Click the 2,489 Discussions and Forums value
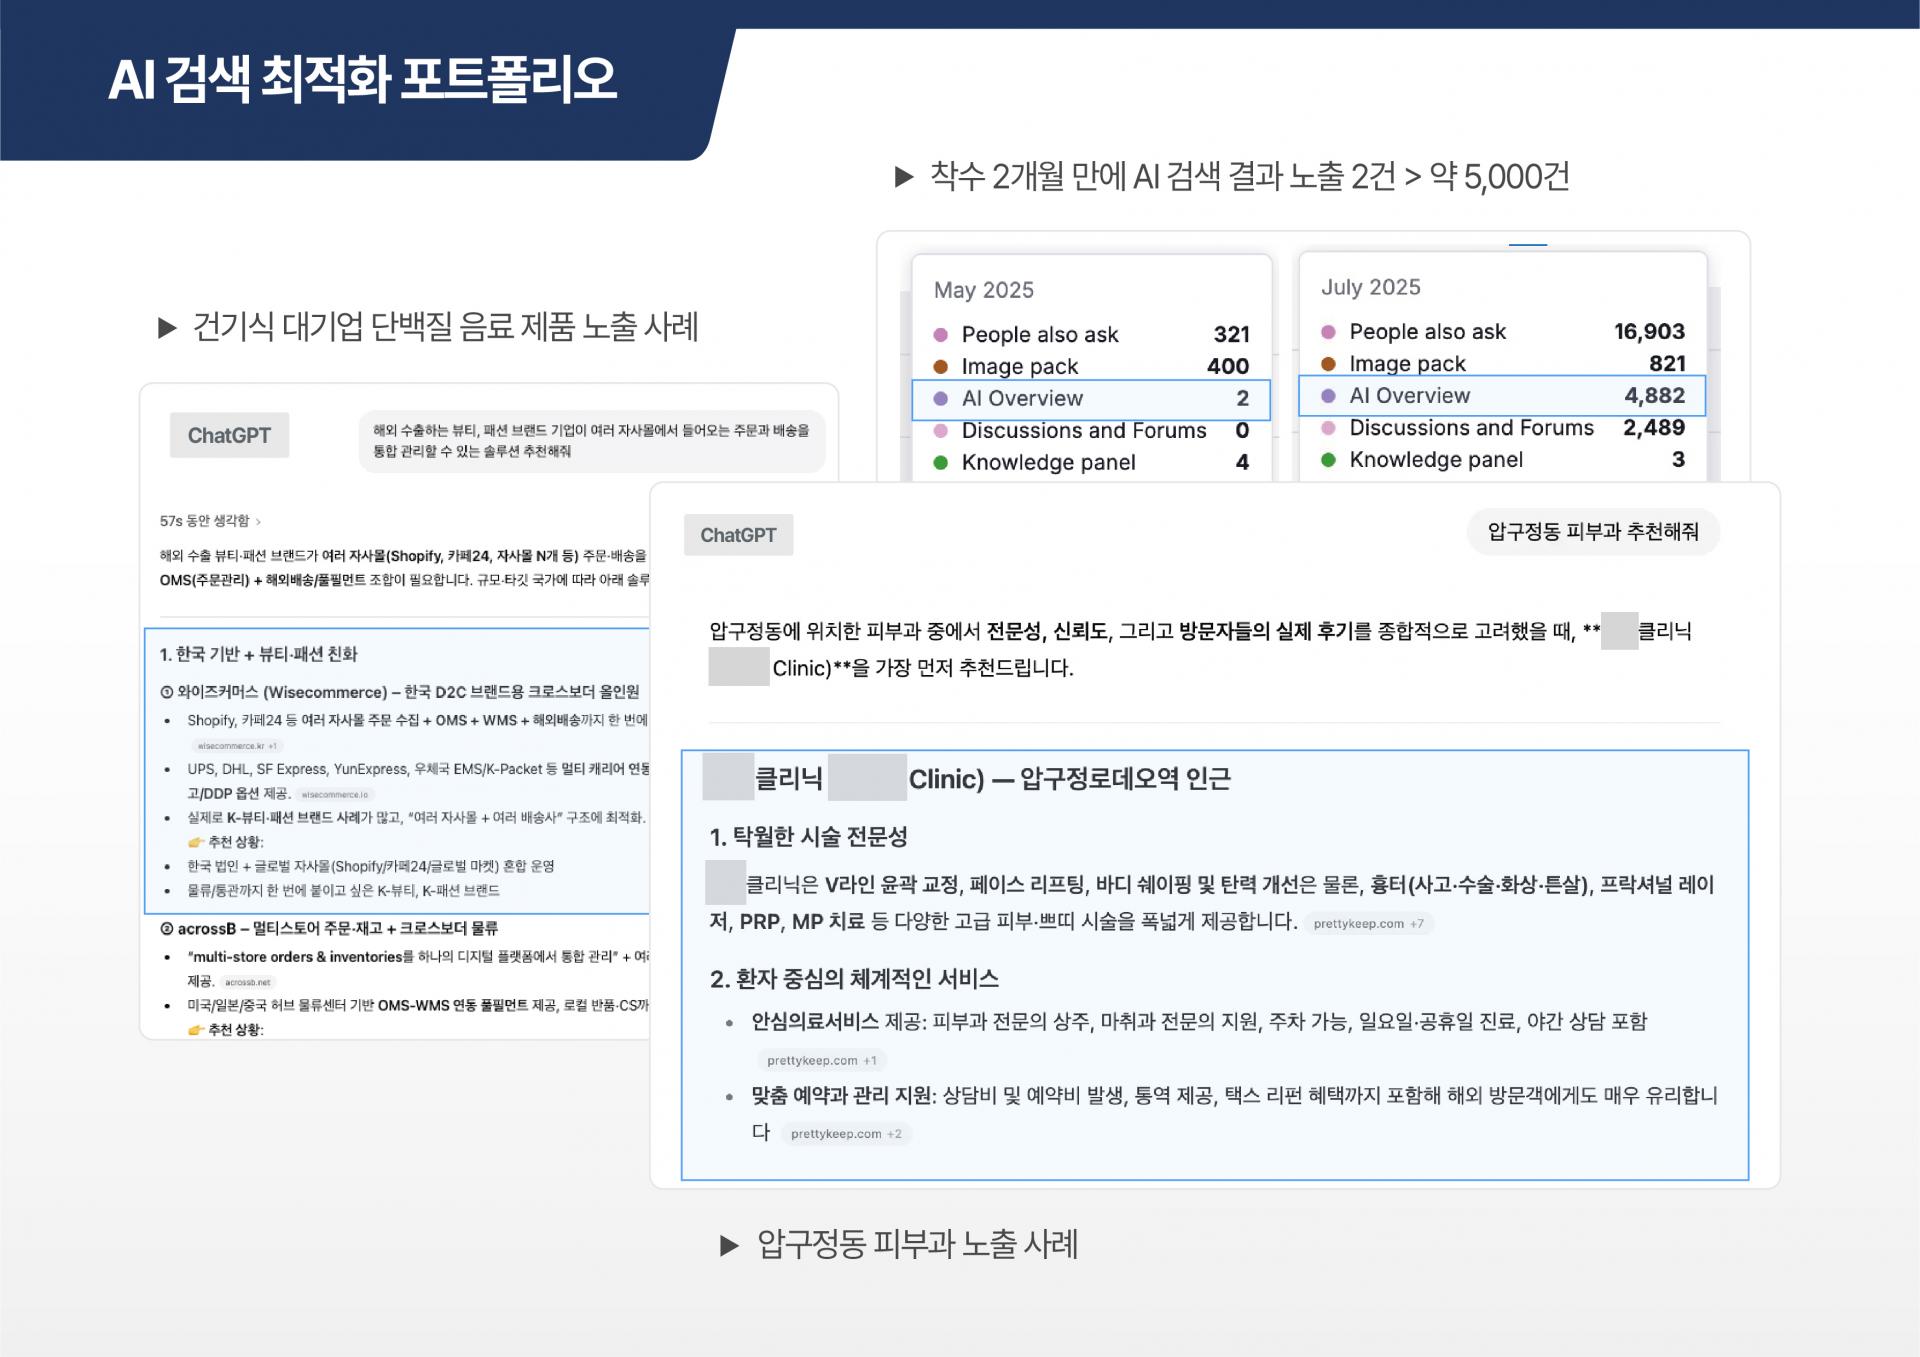The image size is (1920, 1357). tap(1654, 428)
